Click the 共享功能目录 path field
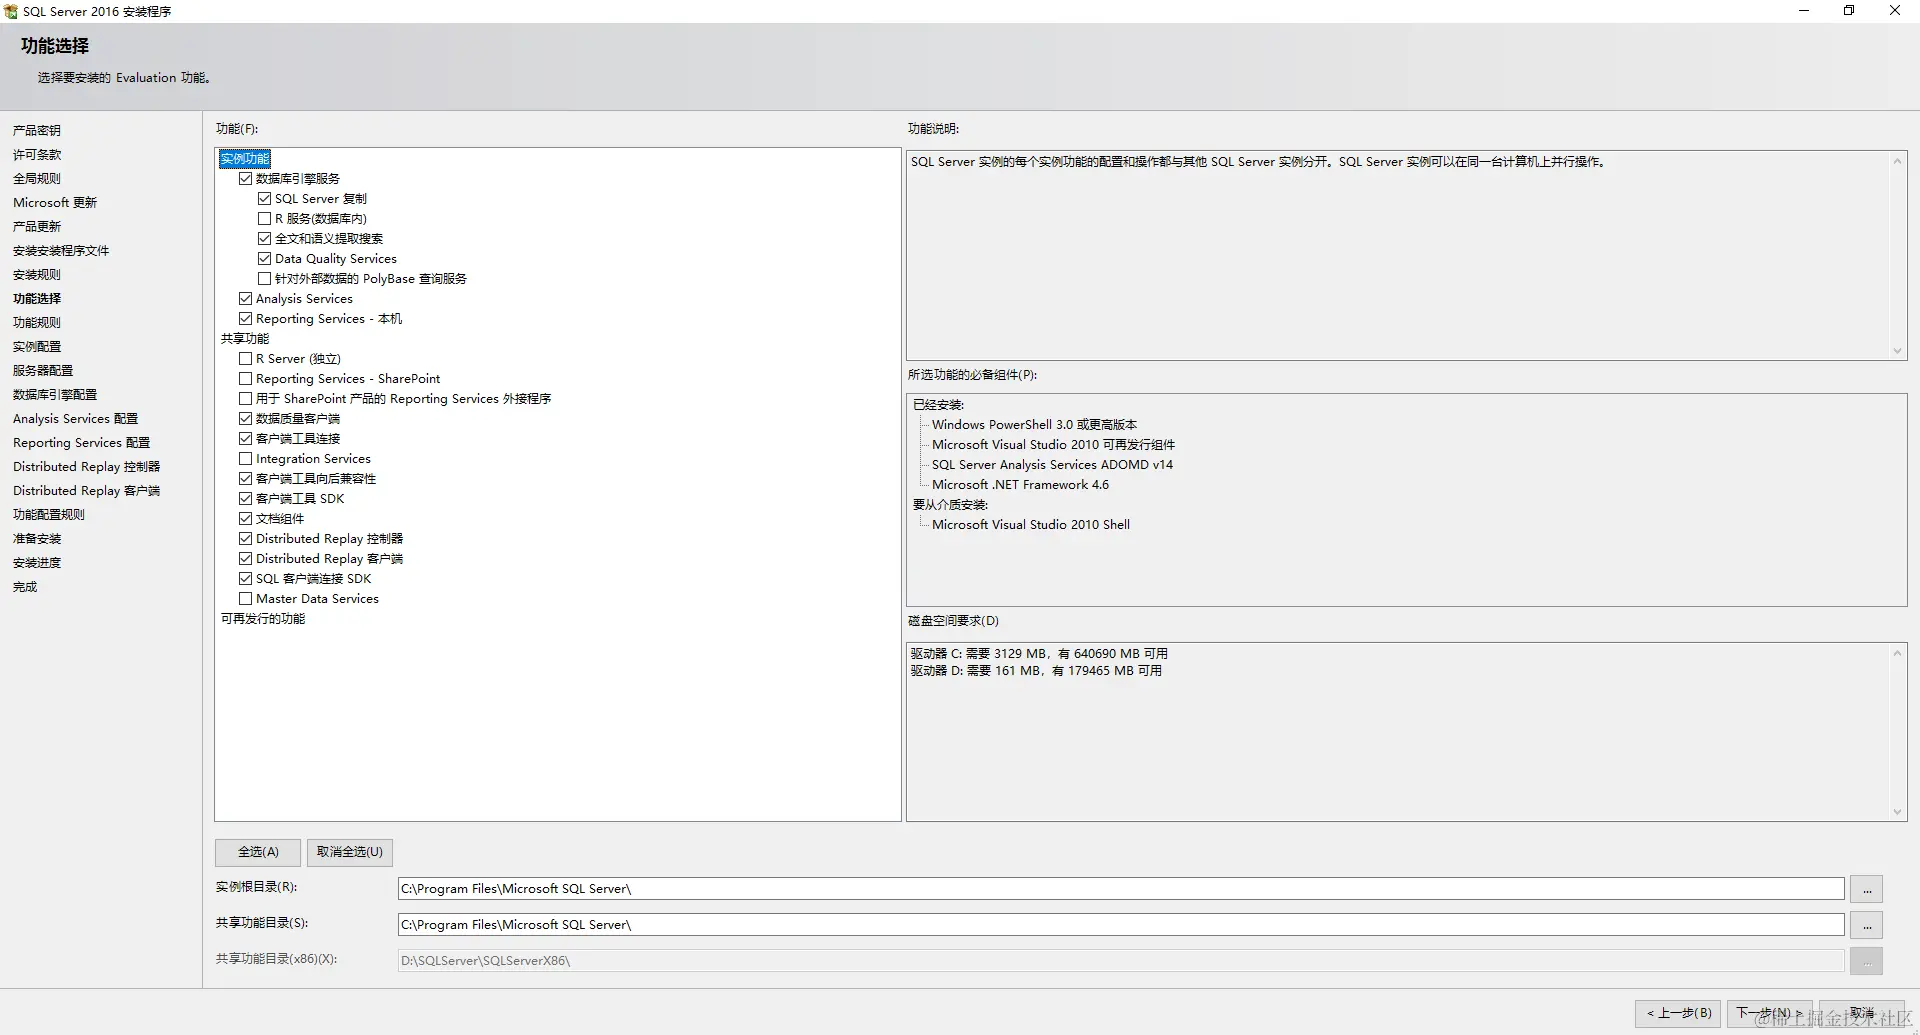The image size is (1920, 1035). click(x=1121, y=925)
